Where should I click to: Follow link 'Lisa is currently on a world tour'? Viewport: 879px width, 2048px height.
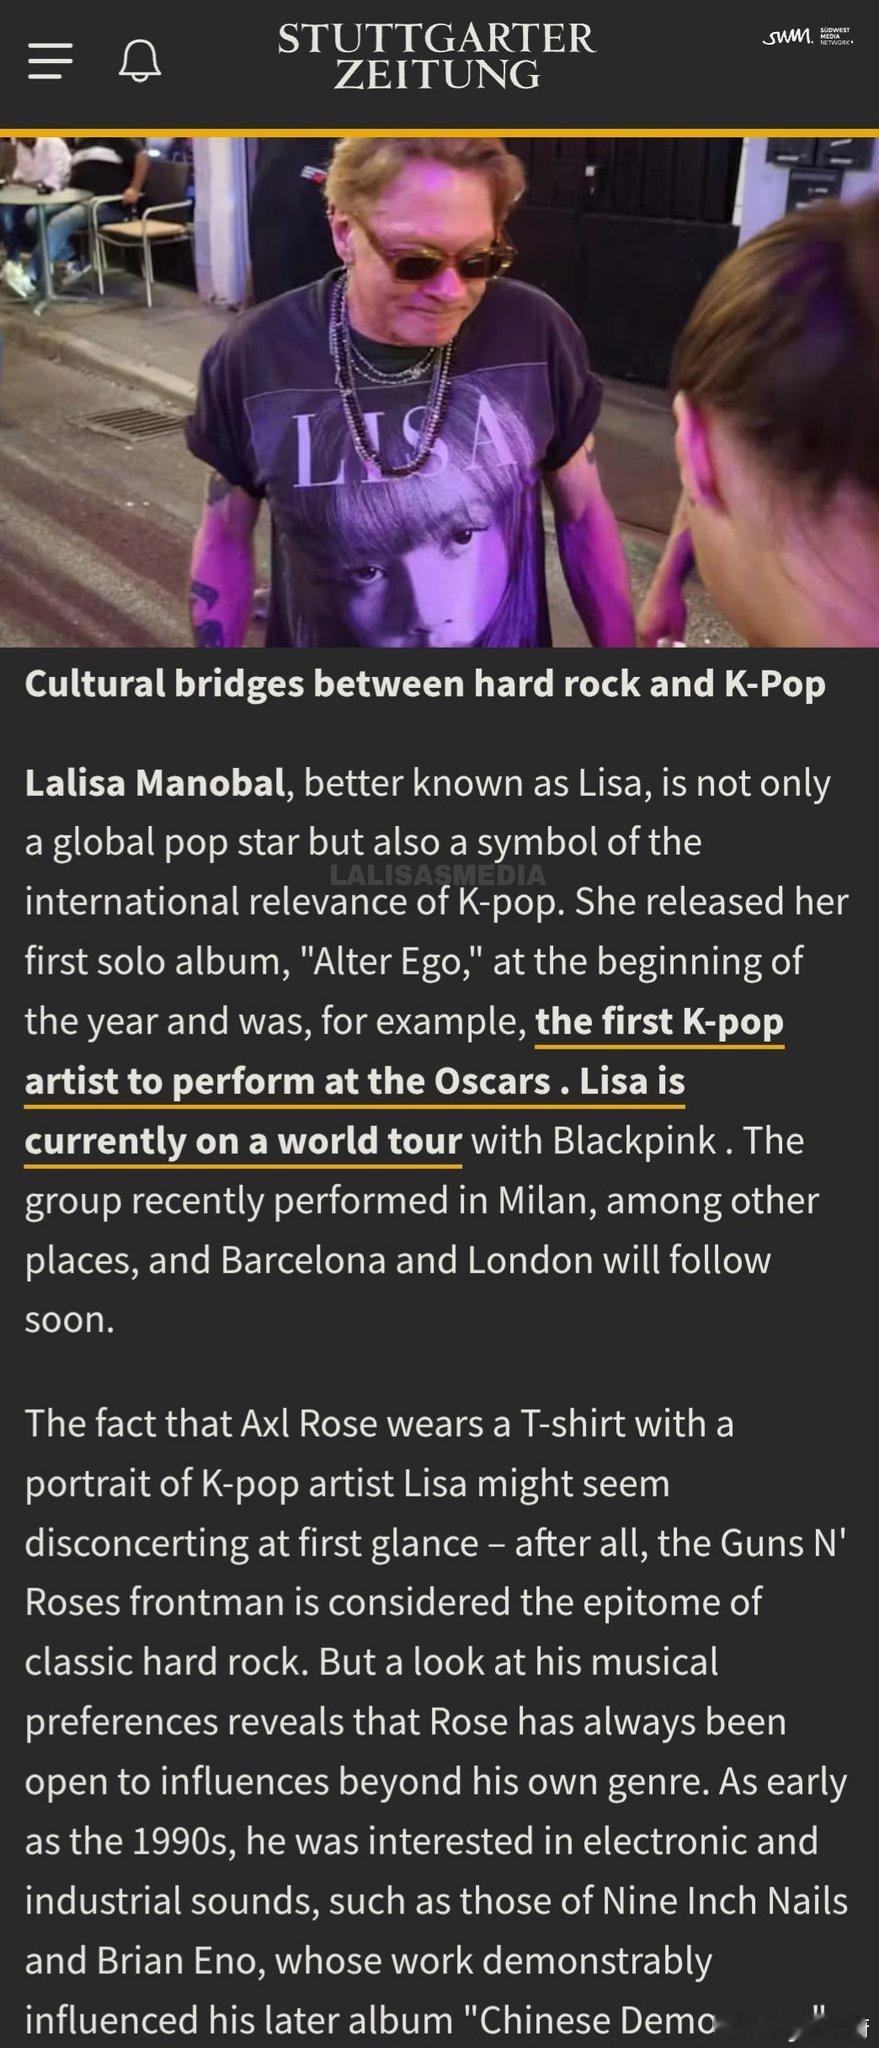point(354,1110)
